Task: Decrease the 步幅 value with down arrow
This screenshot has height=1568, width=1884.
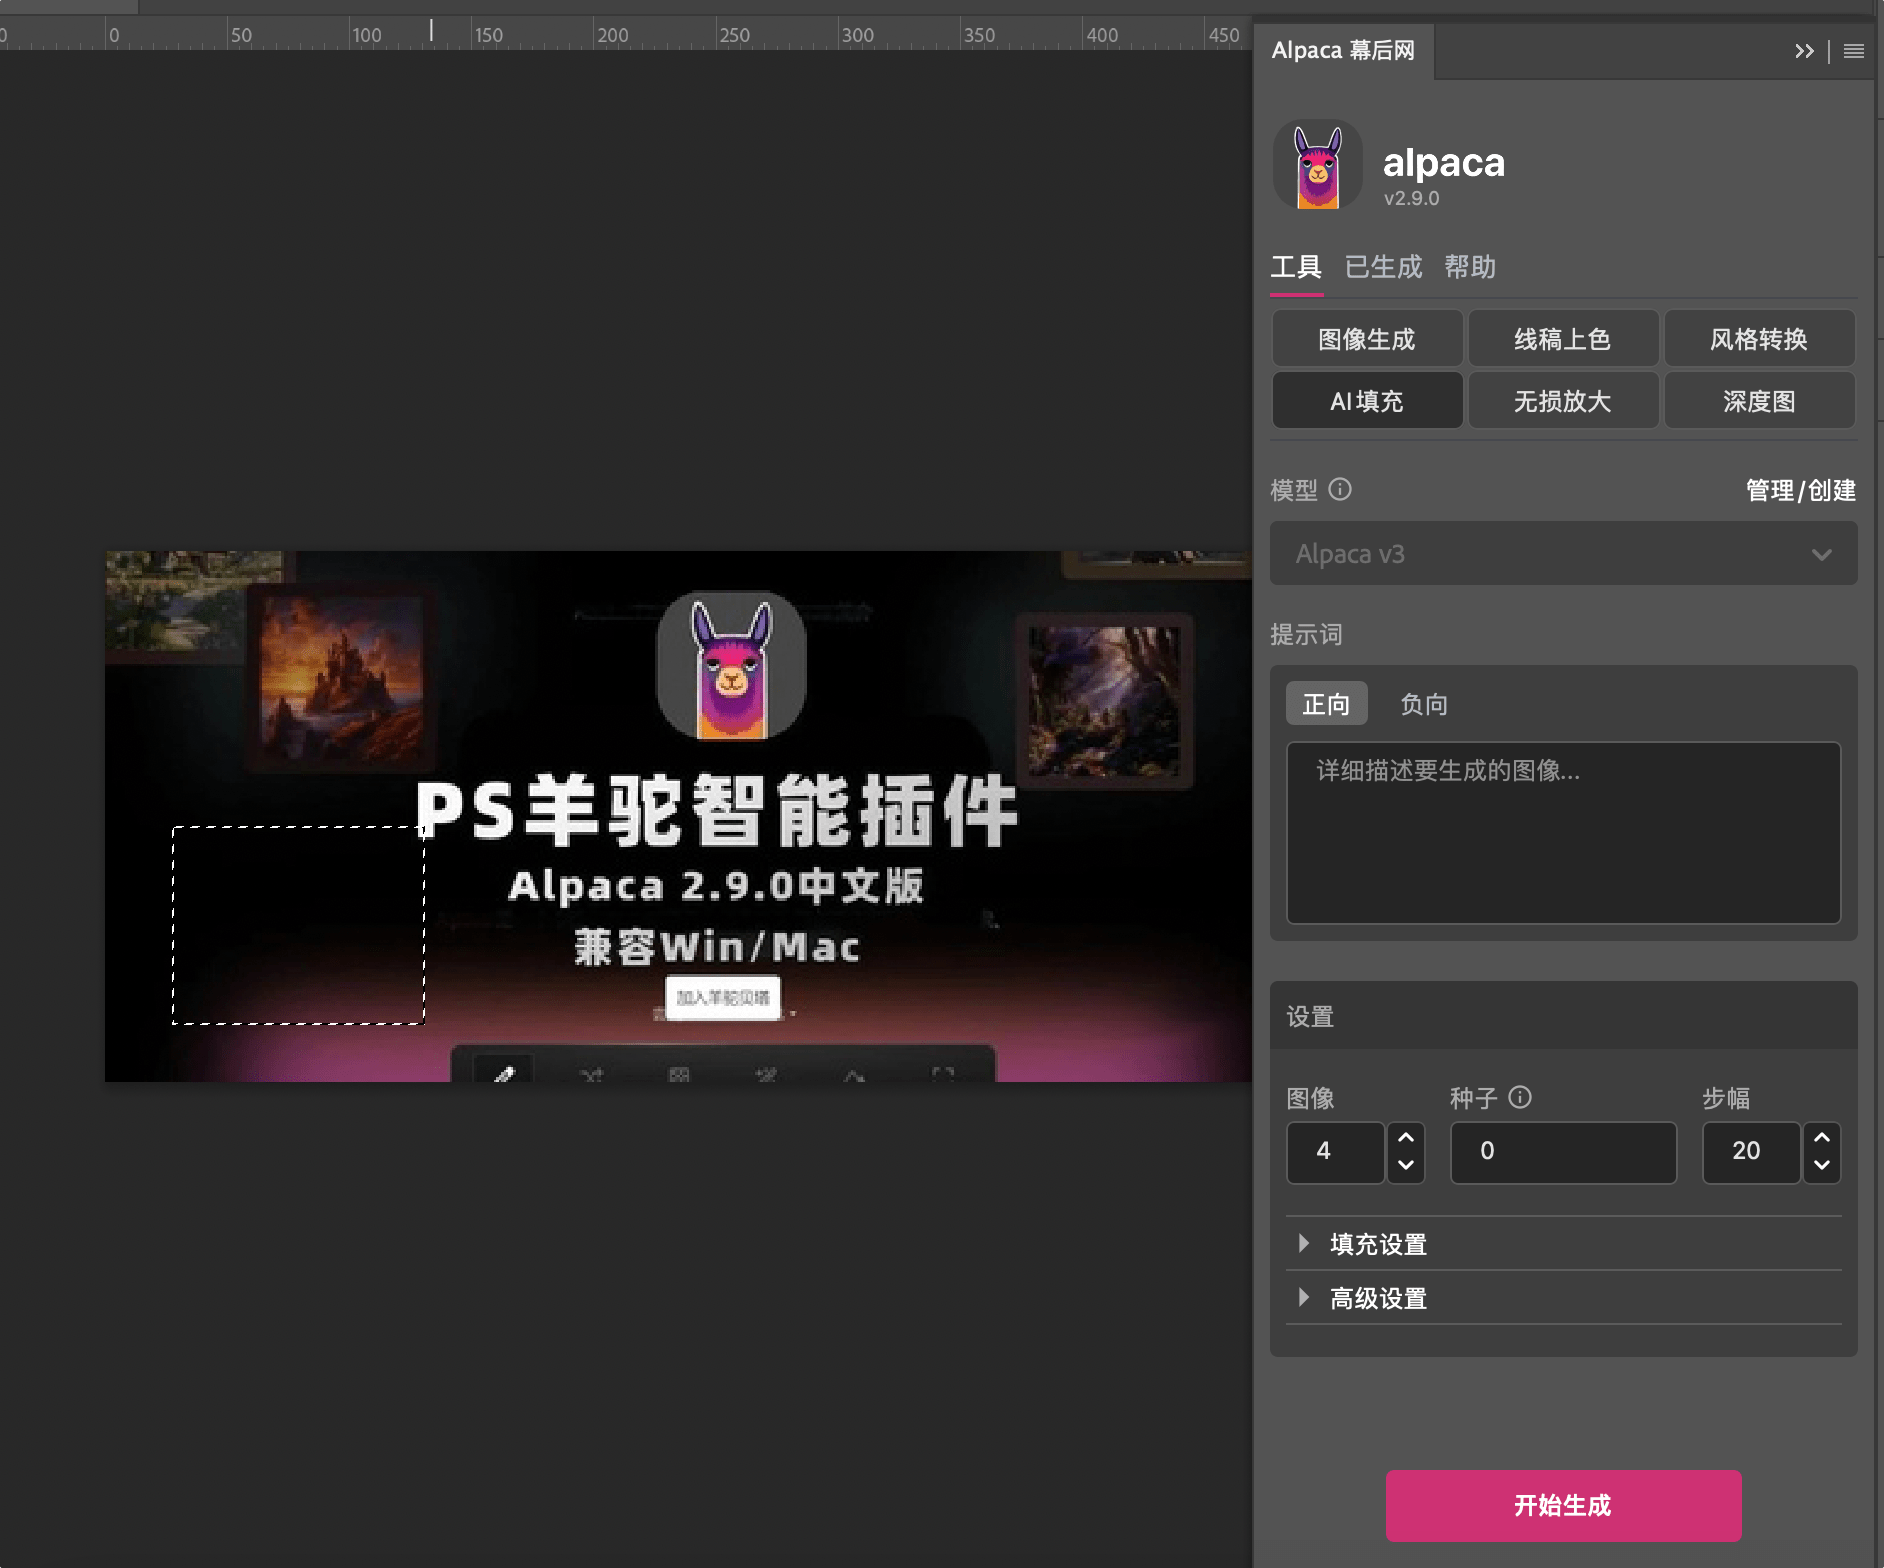Action: pyautogui.click(x=1822, y=1165)
